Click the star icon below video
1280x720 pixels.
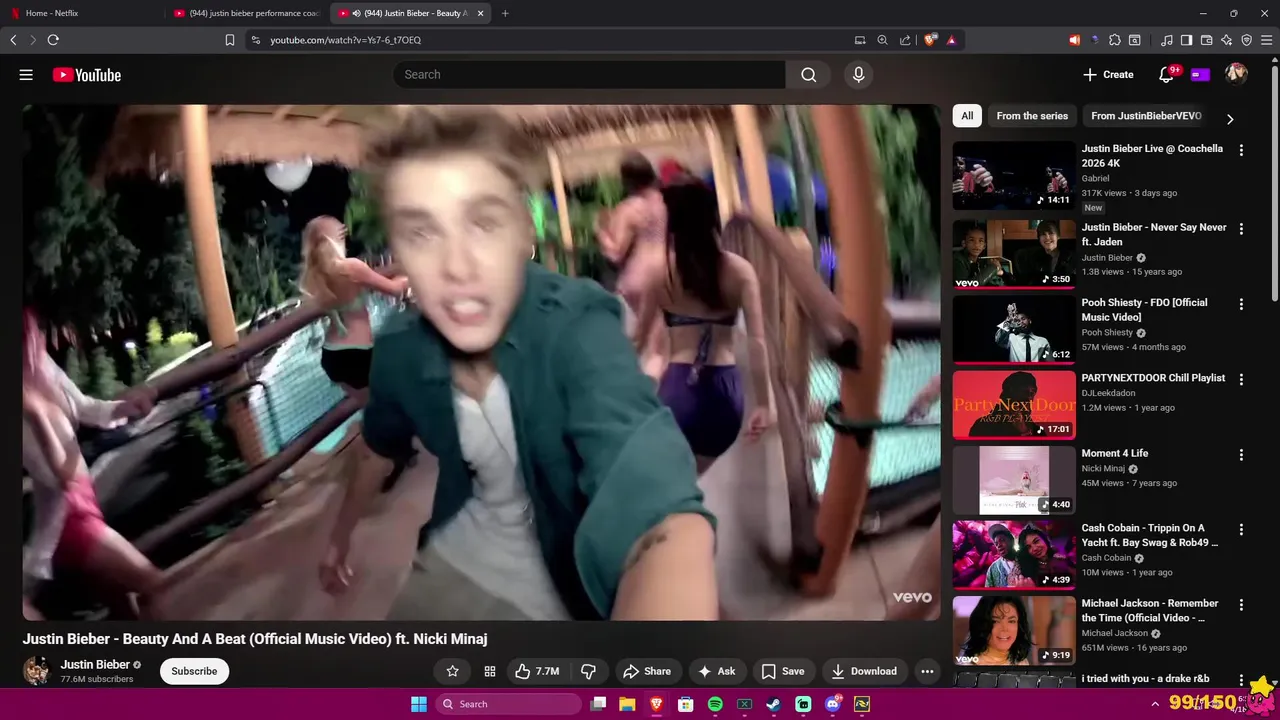coord(452,671)
